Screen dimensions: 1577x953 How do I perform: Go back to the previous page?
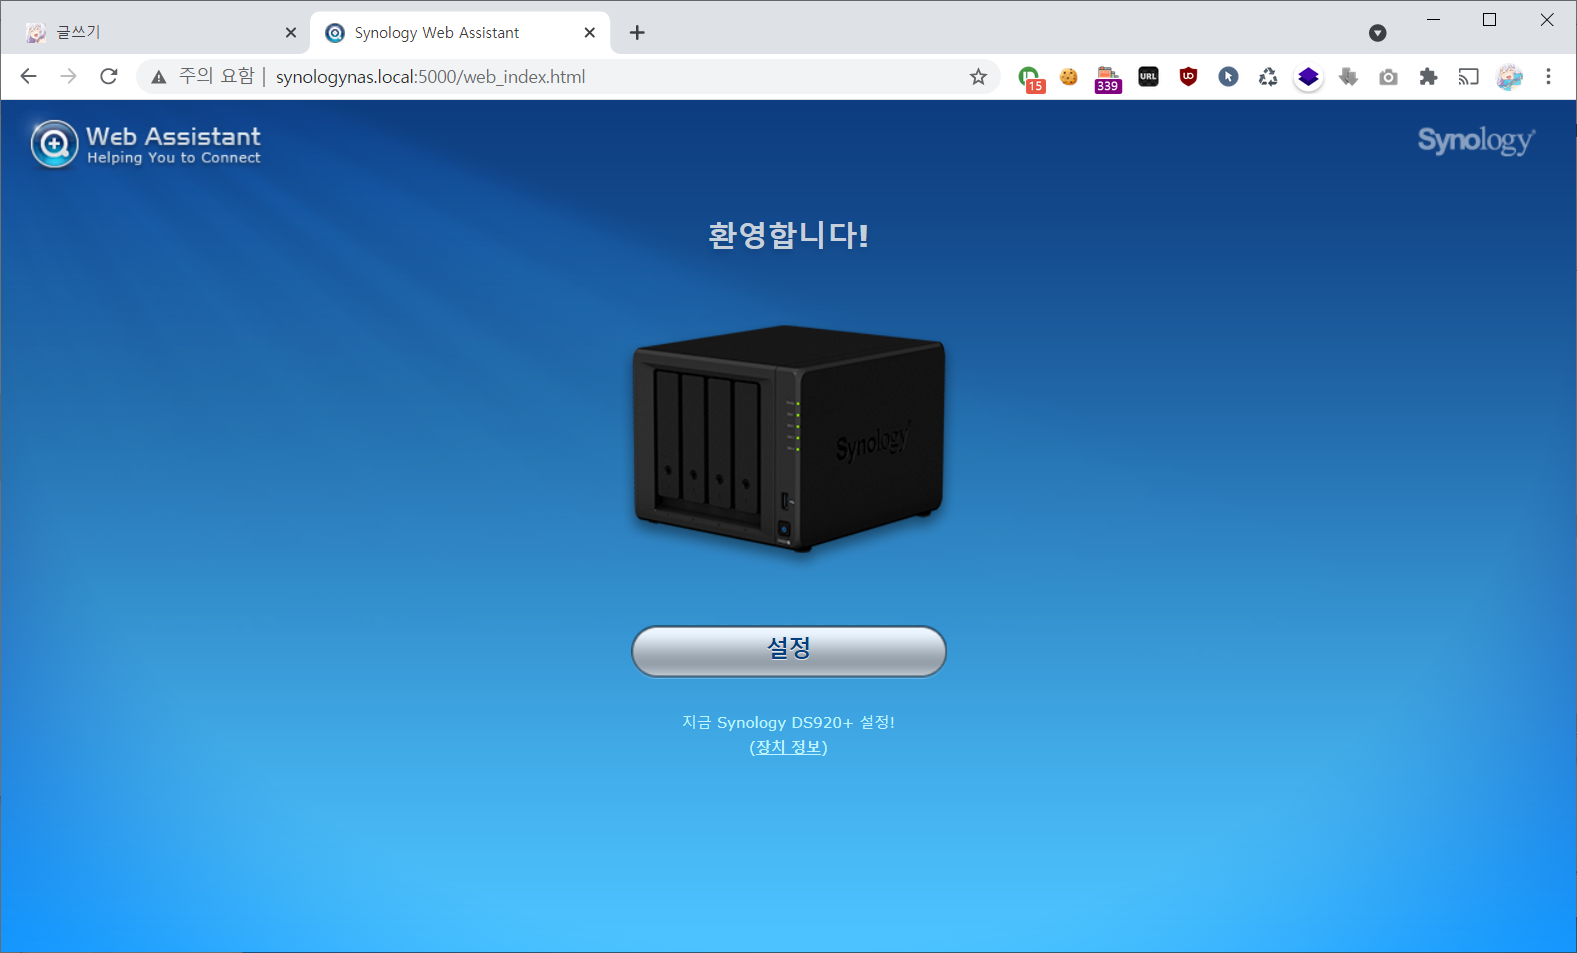click(x=28, y=76)
